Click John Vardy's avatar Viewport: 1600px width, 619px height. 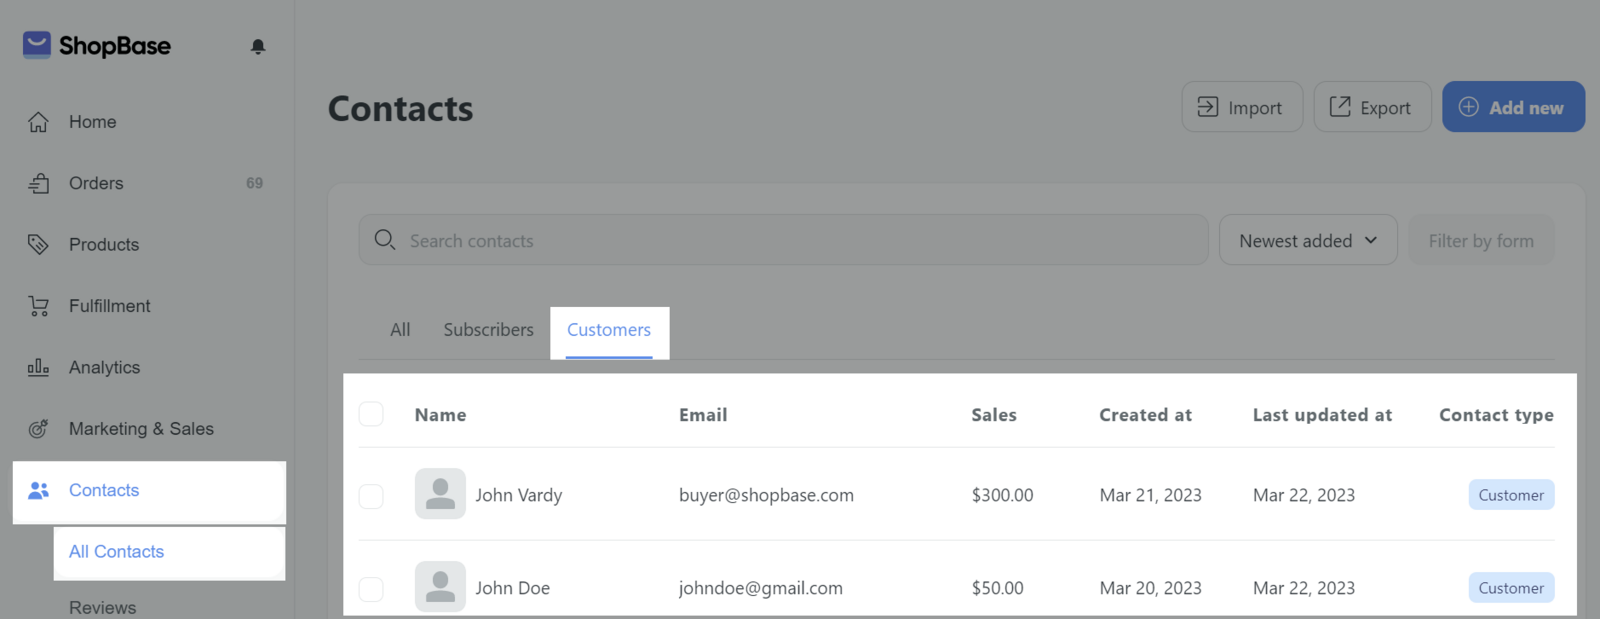[440, 494]
